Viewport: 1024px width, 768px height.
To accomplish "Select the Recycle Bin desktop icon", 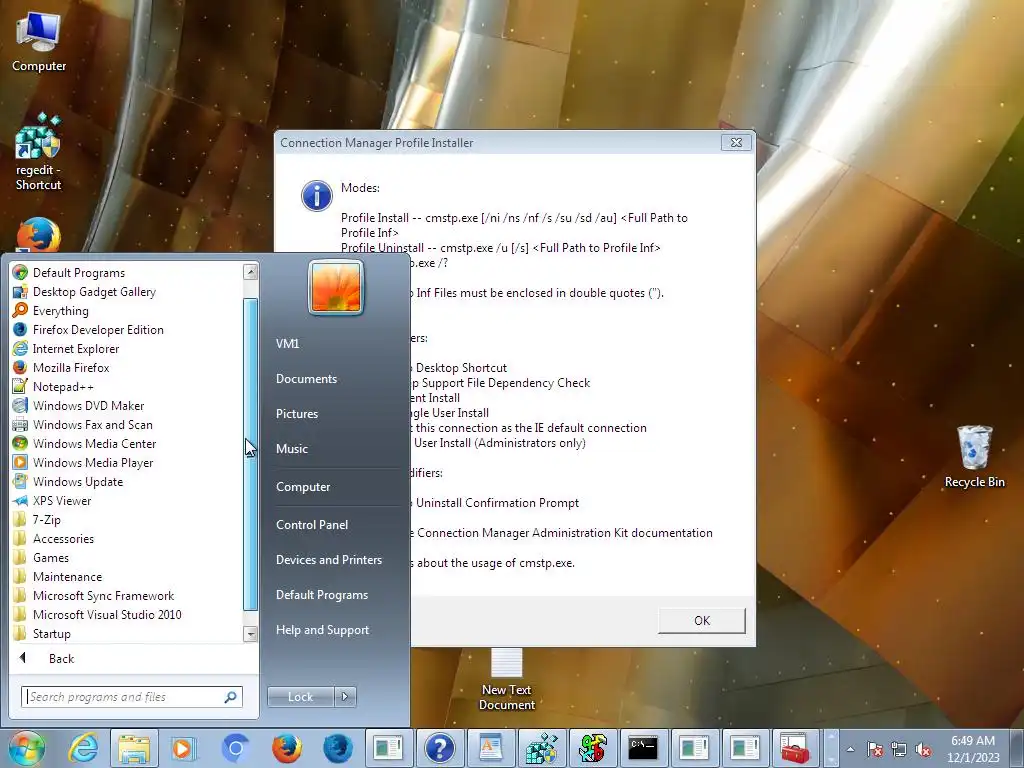I will pyautogui.click(x=974, y=456).
